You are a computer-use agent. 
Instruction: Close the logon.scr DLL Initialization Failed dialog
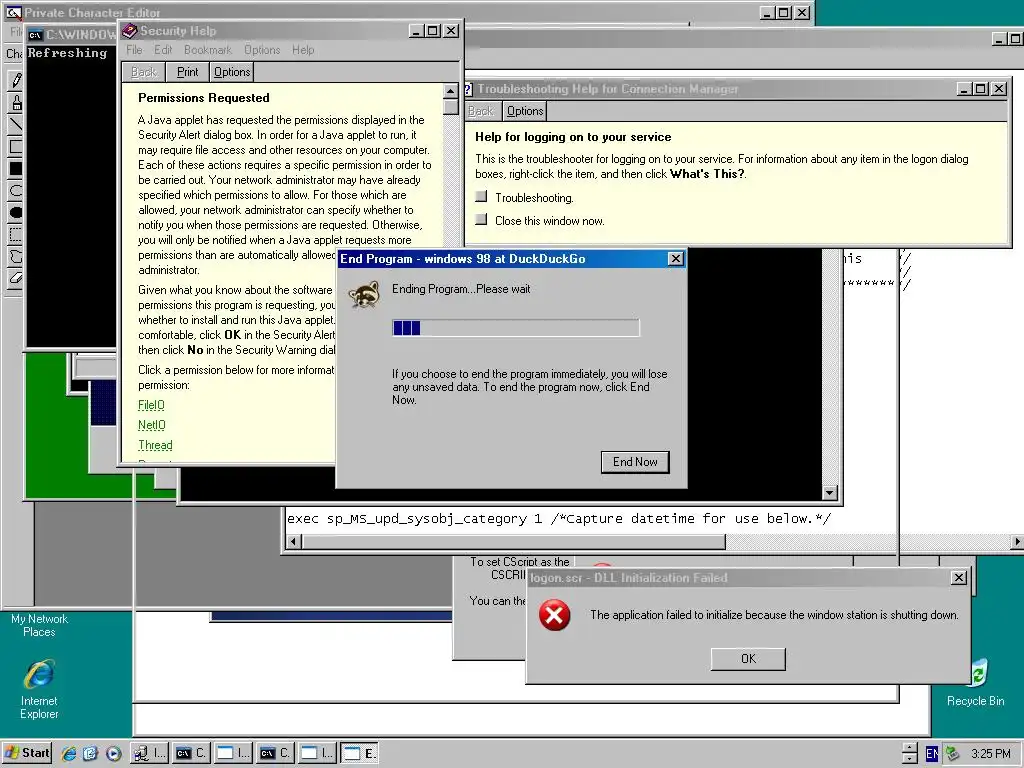pos(958,577)
